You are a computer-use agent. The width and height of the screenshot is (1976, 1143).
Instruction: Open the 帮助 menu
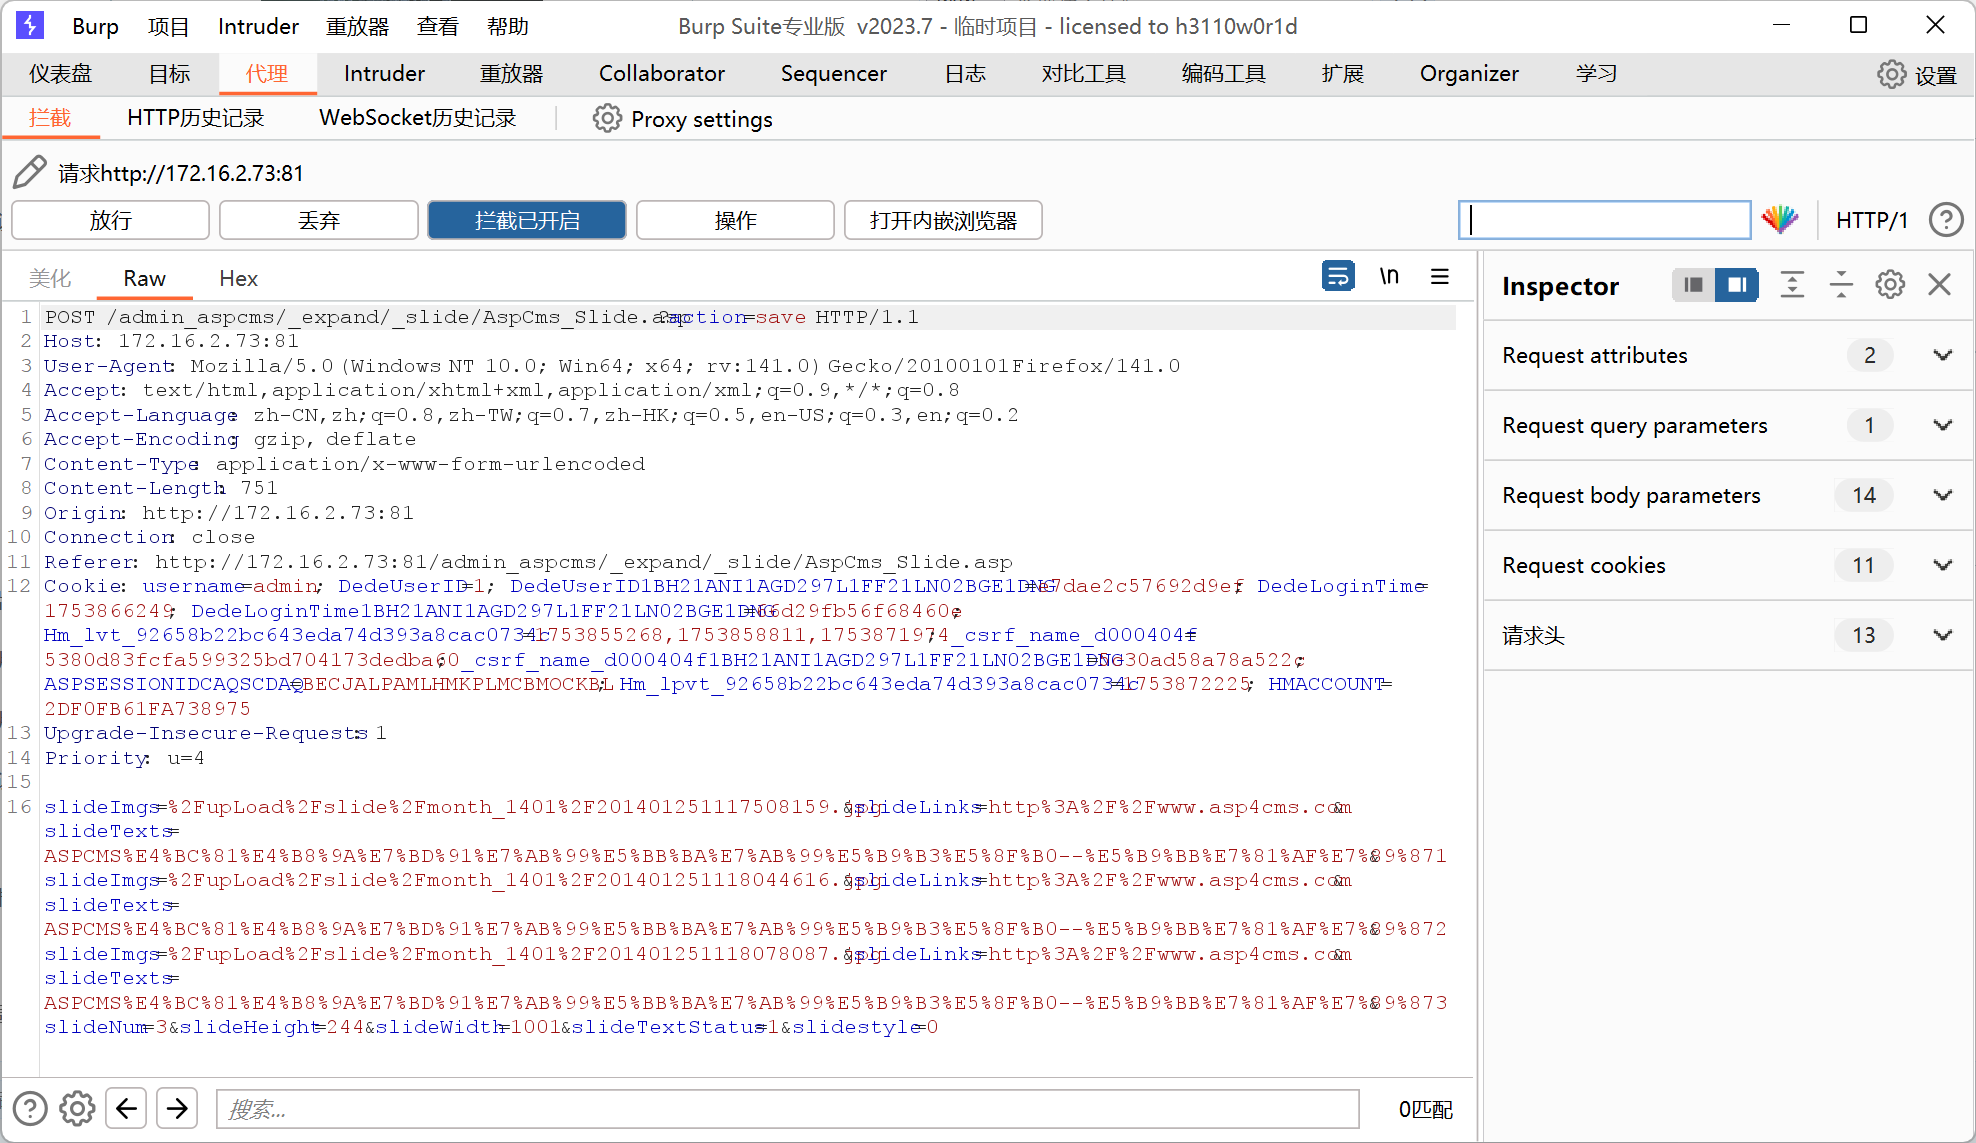(508, 26)
